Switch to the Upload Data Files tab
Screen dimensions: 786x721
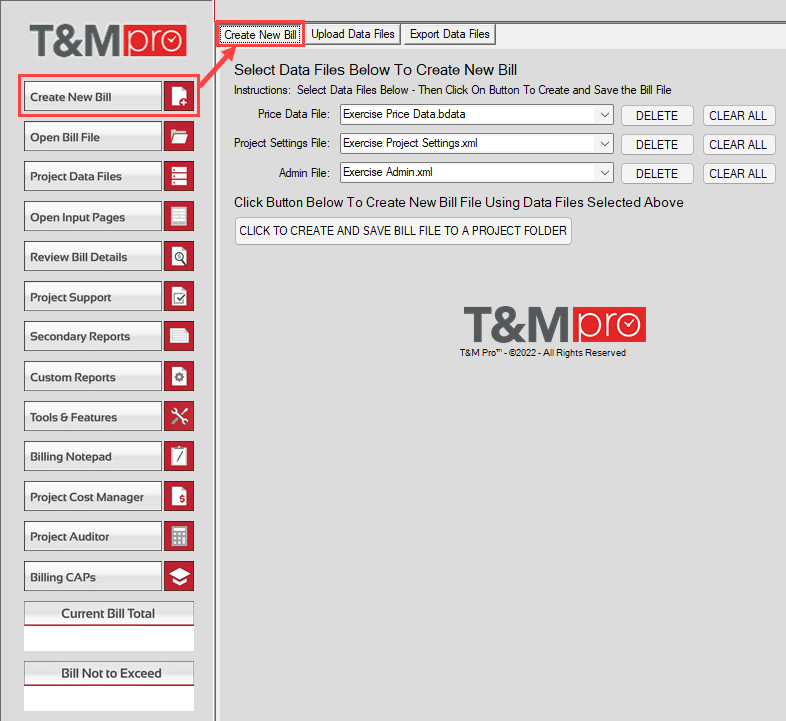point(352,34)
